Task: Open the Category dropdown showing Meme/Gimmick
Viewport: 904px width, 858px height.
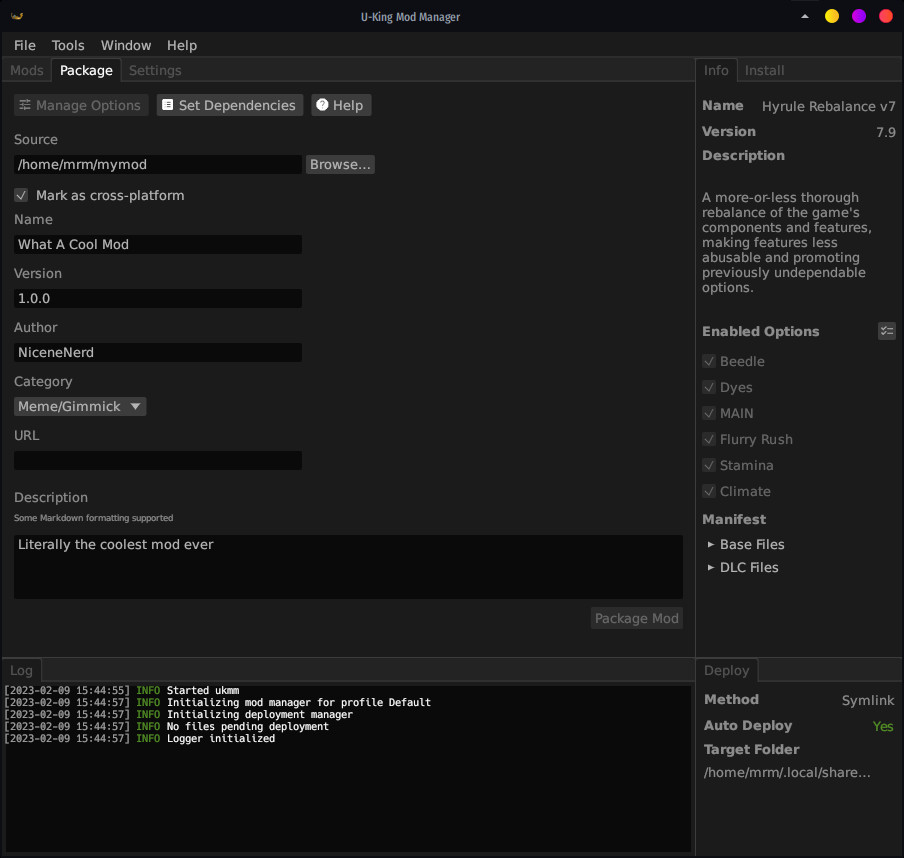Action: [x=79, y=406]
